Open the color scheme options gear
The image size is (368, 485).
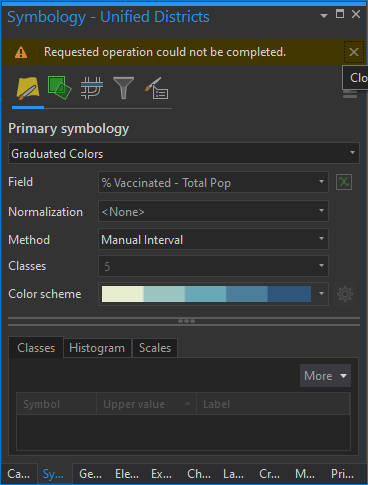coord(345,294)
